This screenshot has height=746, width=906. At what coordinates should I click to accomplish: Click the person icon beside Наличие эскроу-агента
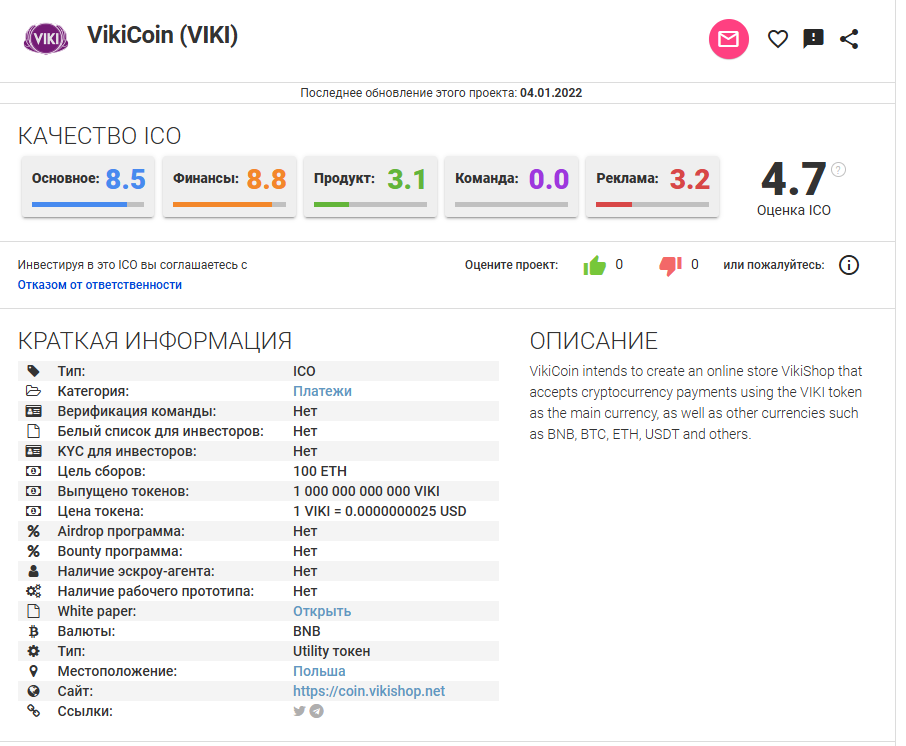tap(34, 571)
